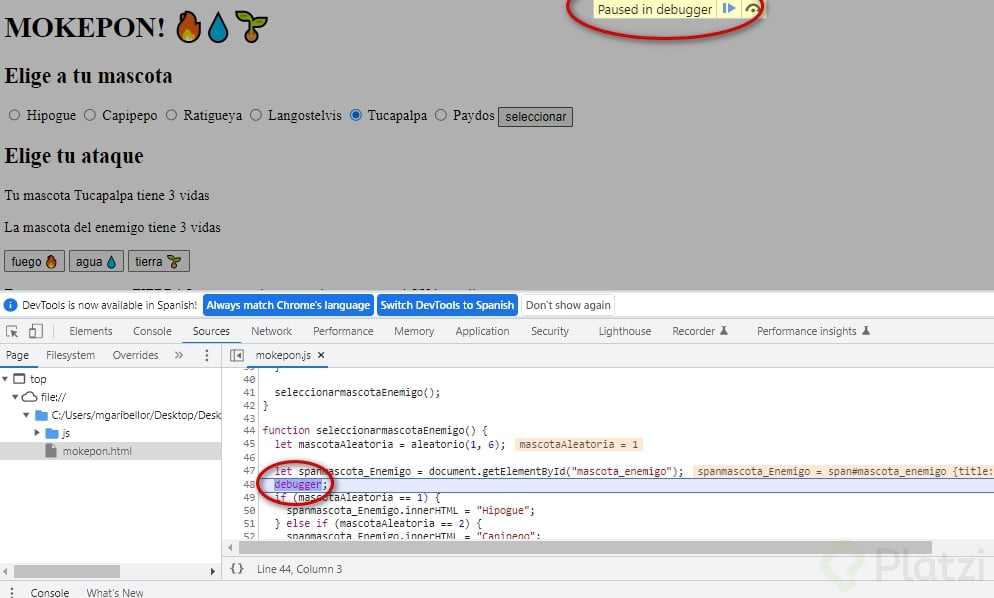Screen dimensions: 994x598
Task: Open the drawer three-dot menu
Action: (11, 592)
